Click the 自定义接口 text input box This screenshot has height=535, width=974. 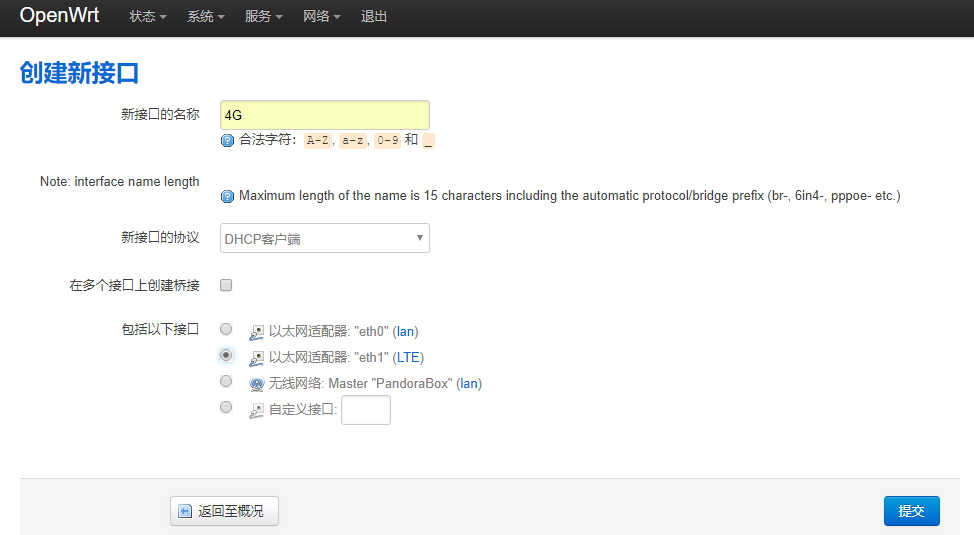tap(366, 410)
